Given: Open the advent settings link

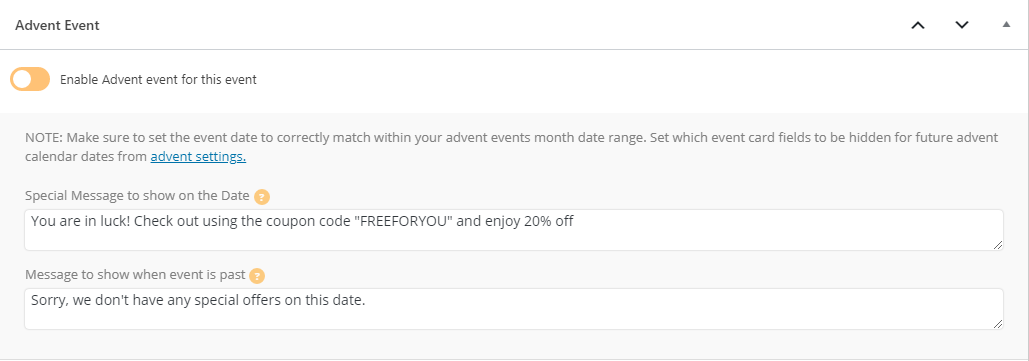Looking at the screenshot, I should (198, 157).
